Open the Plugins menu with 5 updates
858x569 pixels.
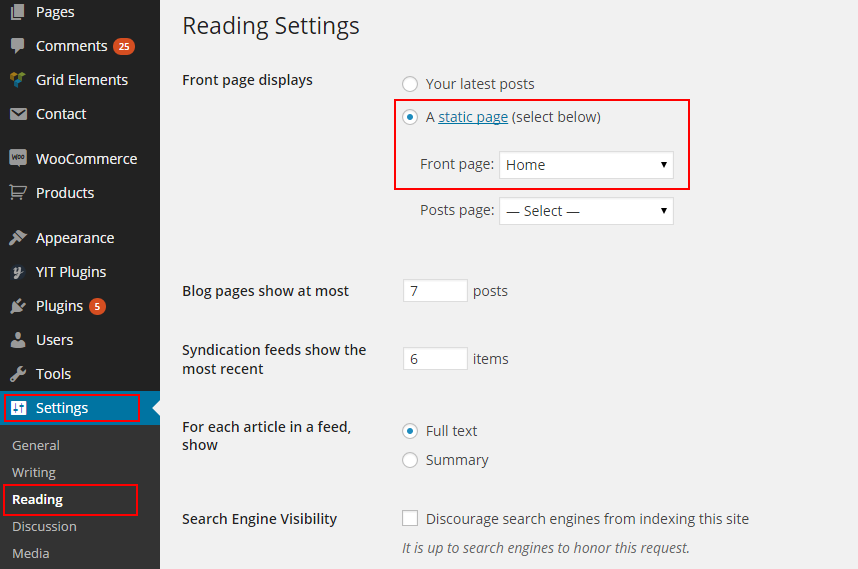[x=60, y=306]
